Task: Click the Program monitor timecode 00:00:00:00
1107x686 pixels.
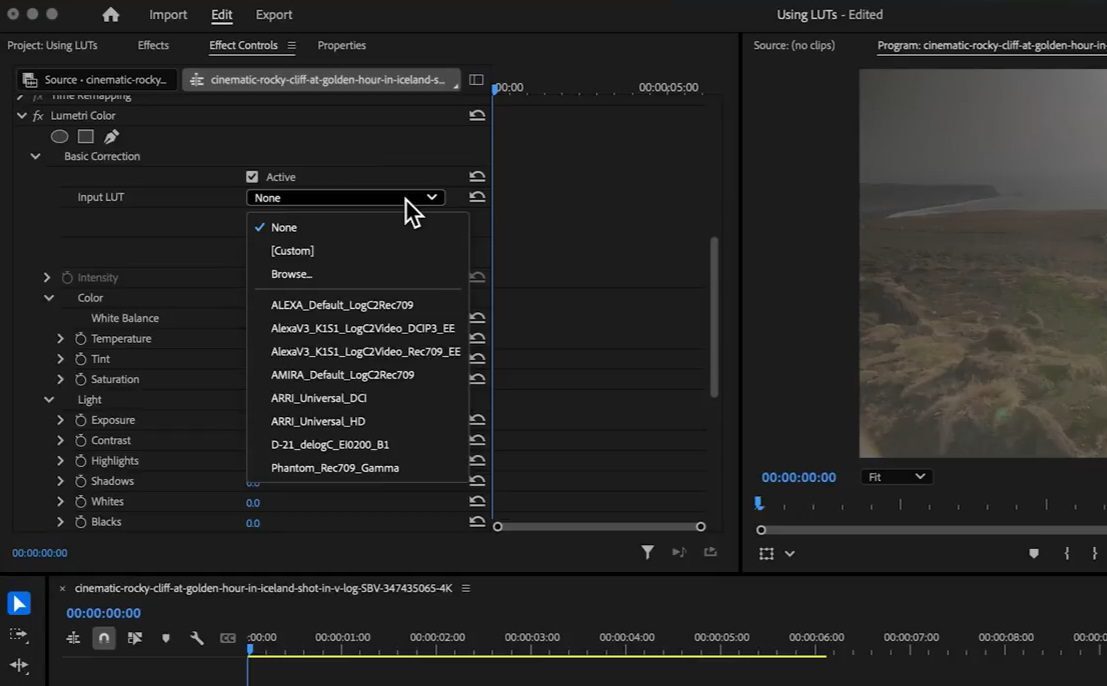Action: 798,478
